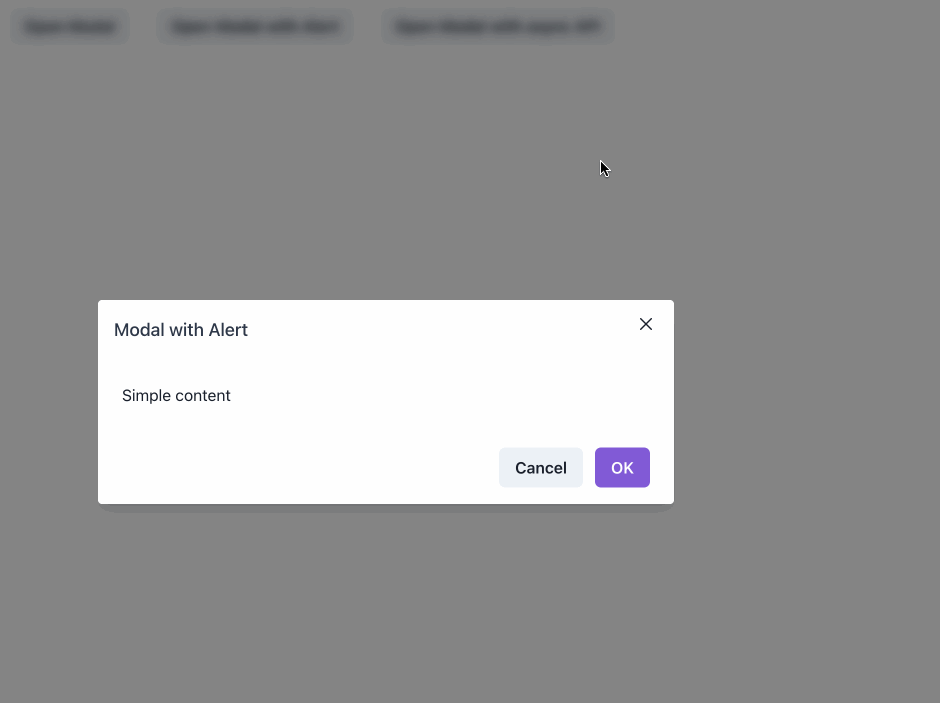Click the Simple content text

(x=176, y=395)
